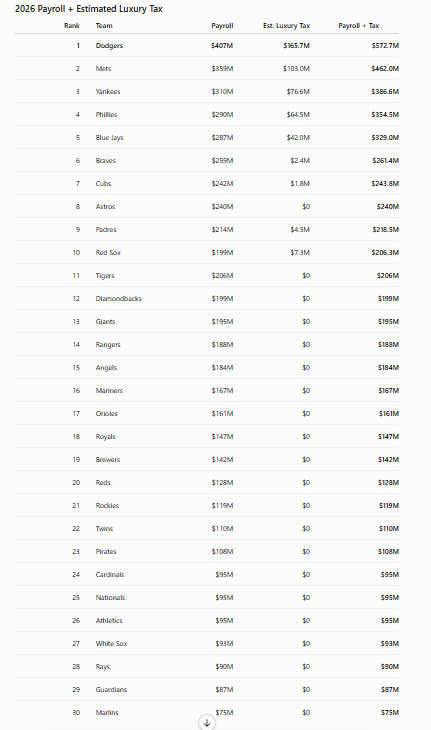431x730 pixels.
Task: Select the Mets team name
Action: (x=103, y=68)
